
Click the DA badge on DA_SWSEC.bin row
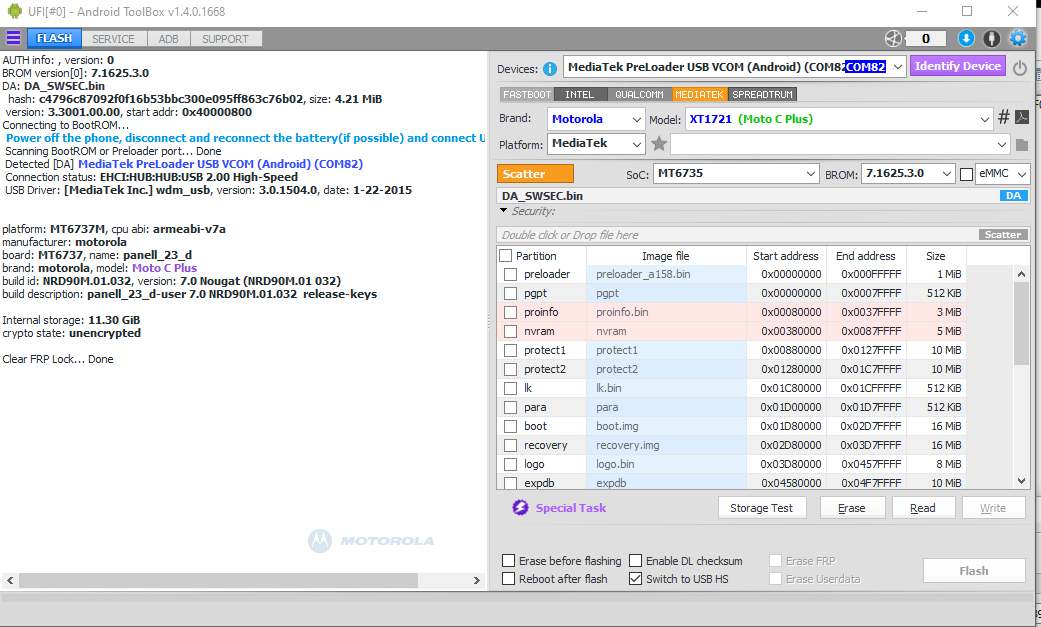coord(1013,196)
